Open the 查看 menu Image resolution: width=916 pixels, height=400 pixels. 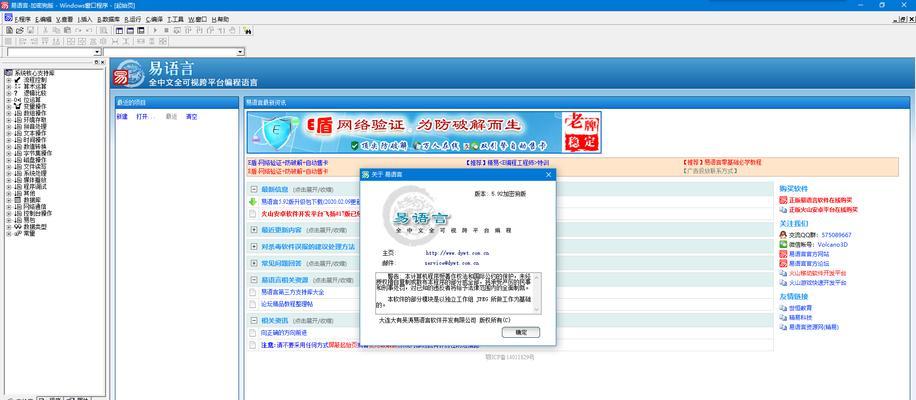click(x=64, y=19)
